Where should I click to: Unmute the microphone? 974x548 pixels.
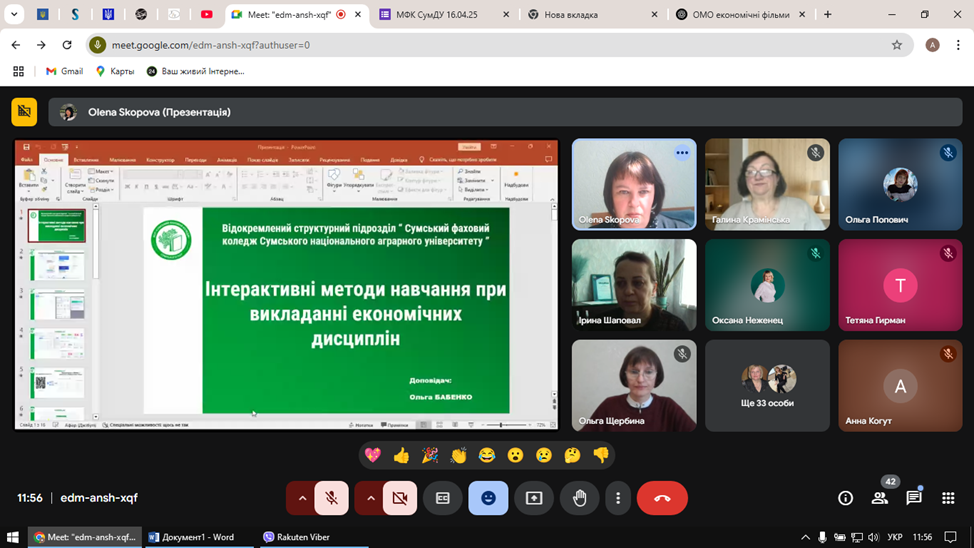point(331,498)
